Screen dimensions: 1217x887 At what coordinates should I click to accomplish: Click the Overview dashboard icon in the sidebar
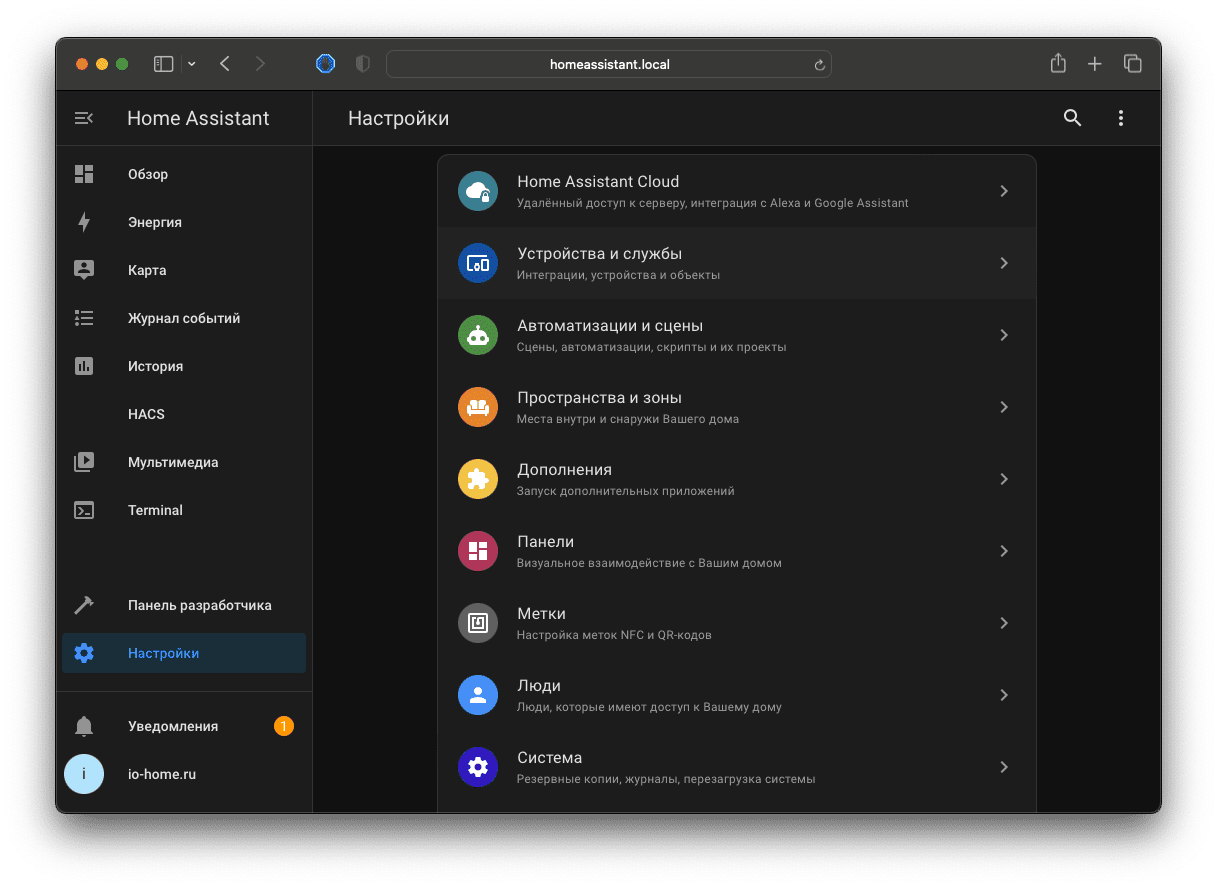84,174
